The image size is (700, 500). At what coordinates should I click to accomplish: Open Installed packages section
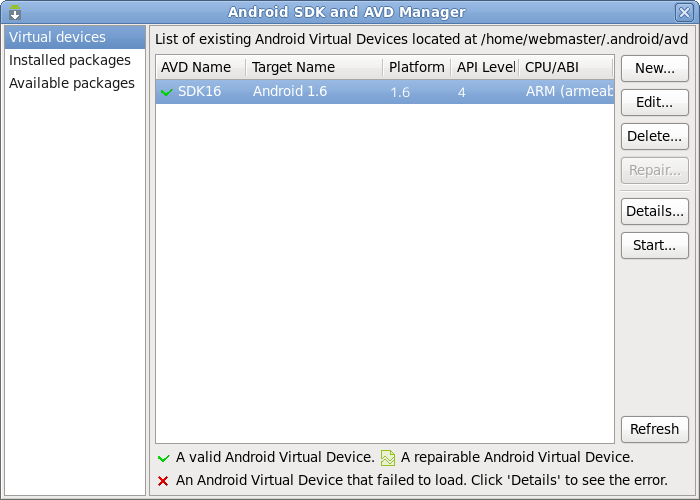pos(75,60)
